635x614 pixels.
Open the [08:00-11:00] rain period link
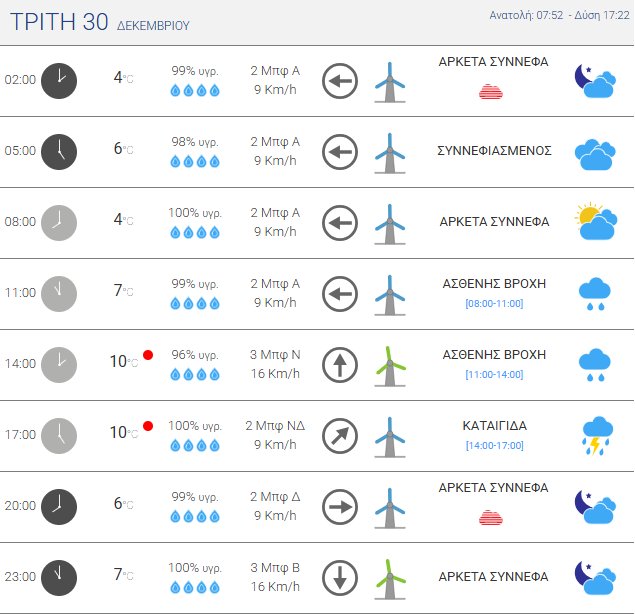point(494,303)
